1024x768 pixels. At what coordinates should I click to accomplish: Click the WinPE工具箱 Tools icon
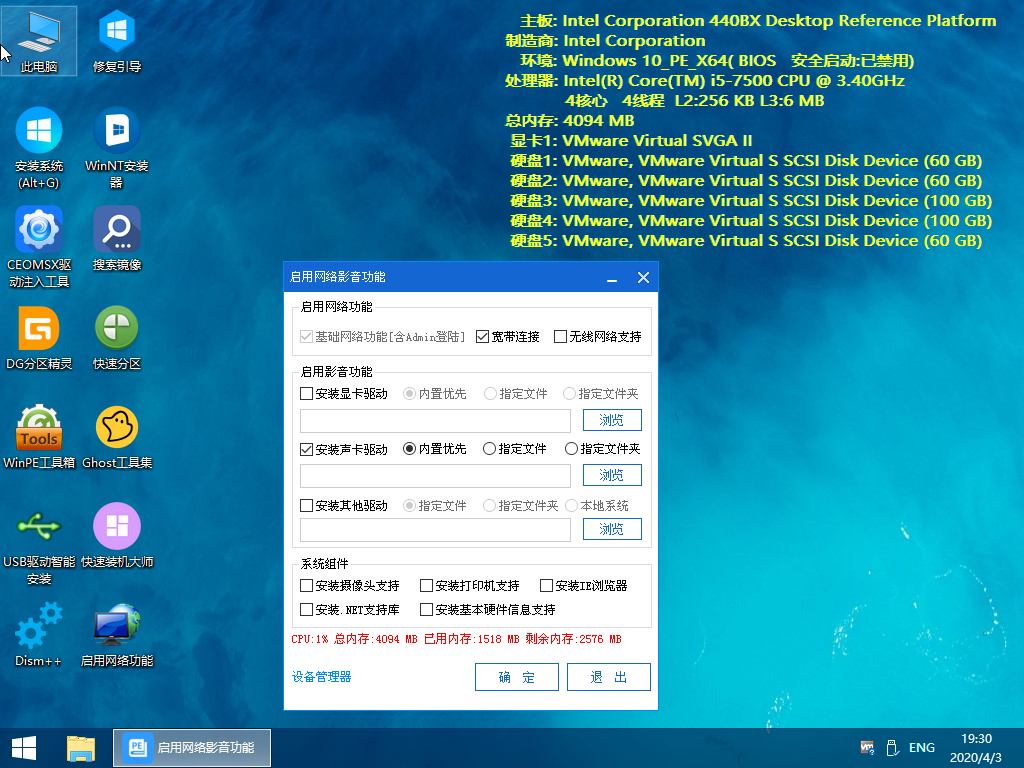click(x=39, y=437)
